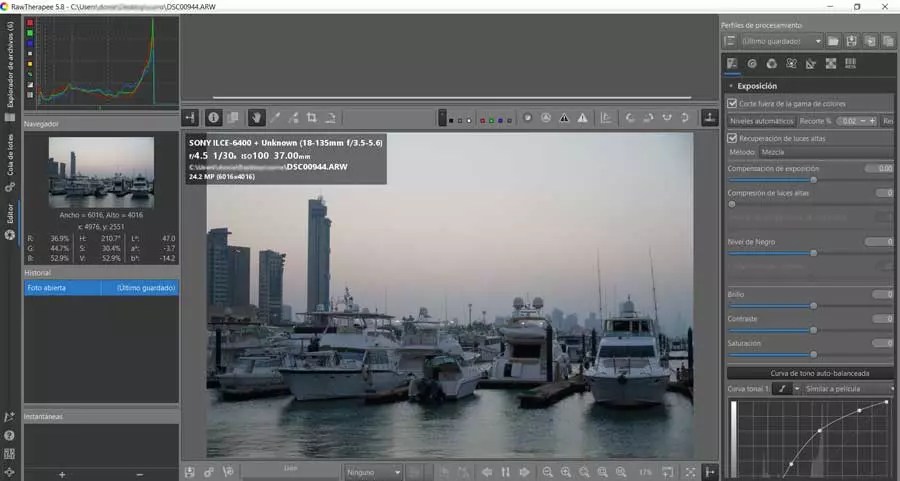Toggle the blue channel preview
Image resolution: width=900 pixels, height=481 pixels.
tap(501, 121)
